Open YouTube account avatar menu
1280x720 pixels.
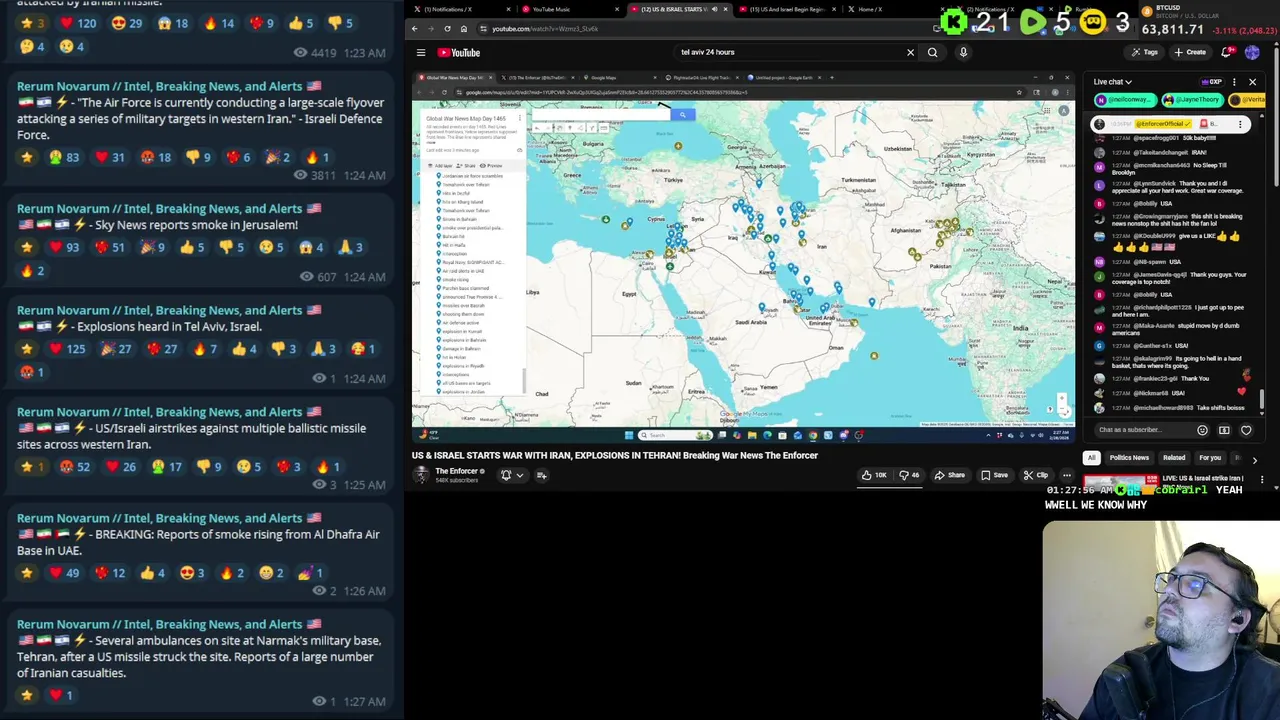[1252, 52]
